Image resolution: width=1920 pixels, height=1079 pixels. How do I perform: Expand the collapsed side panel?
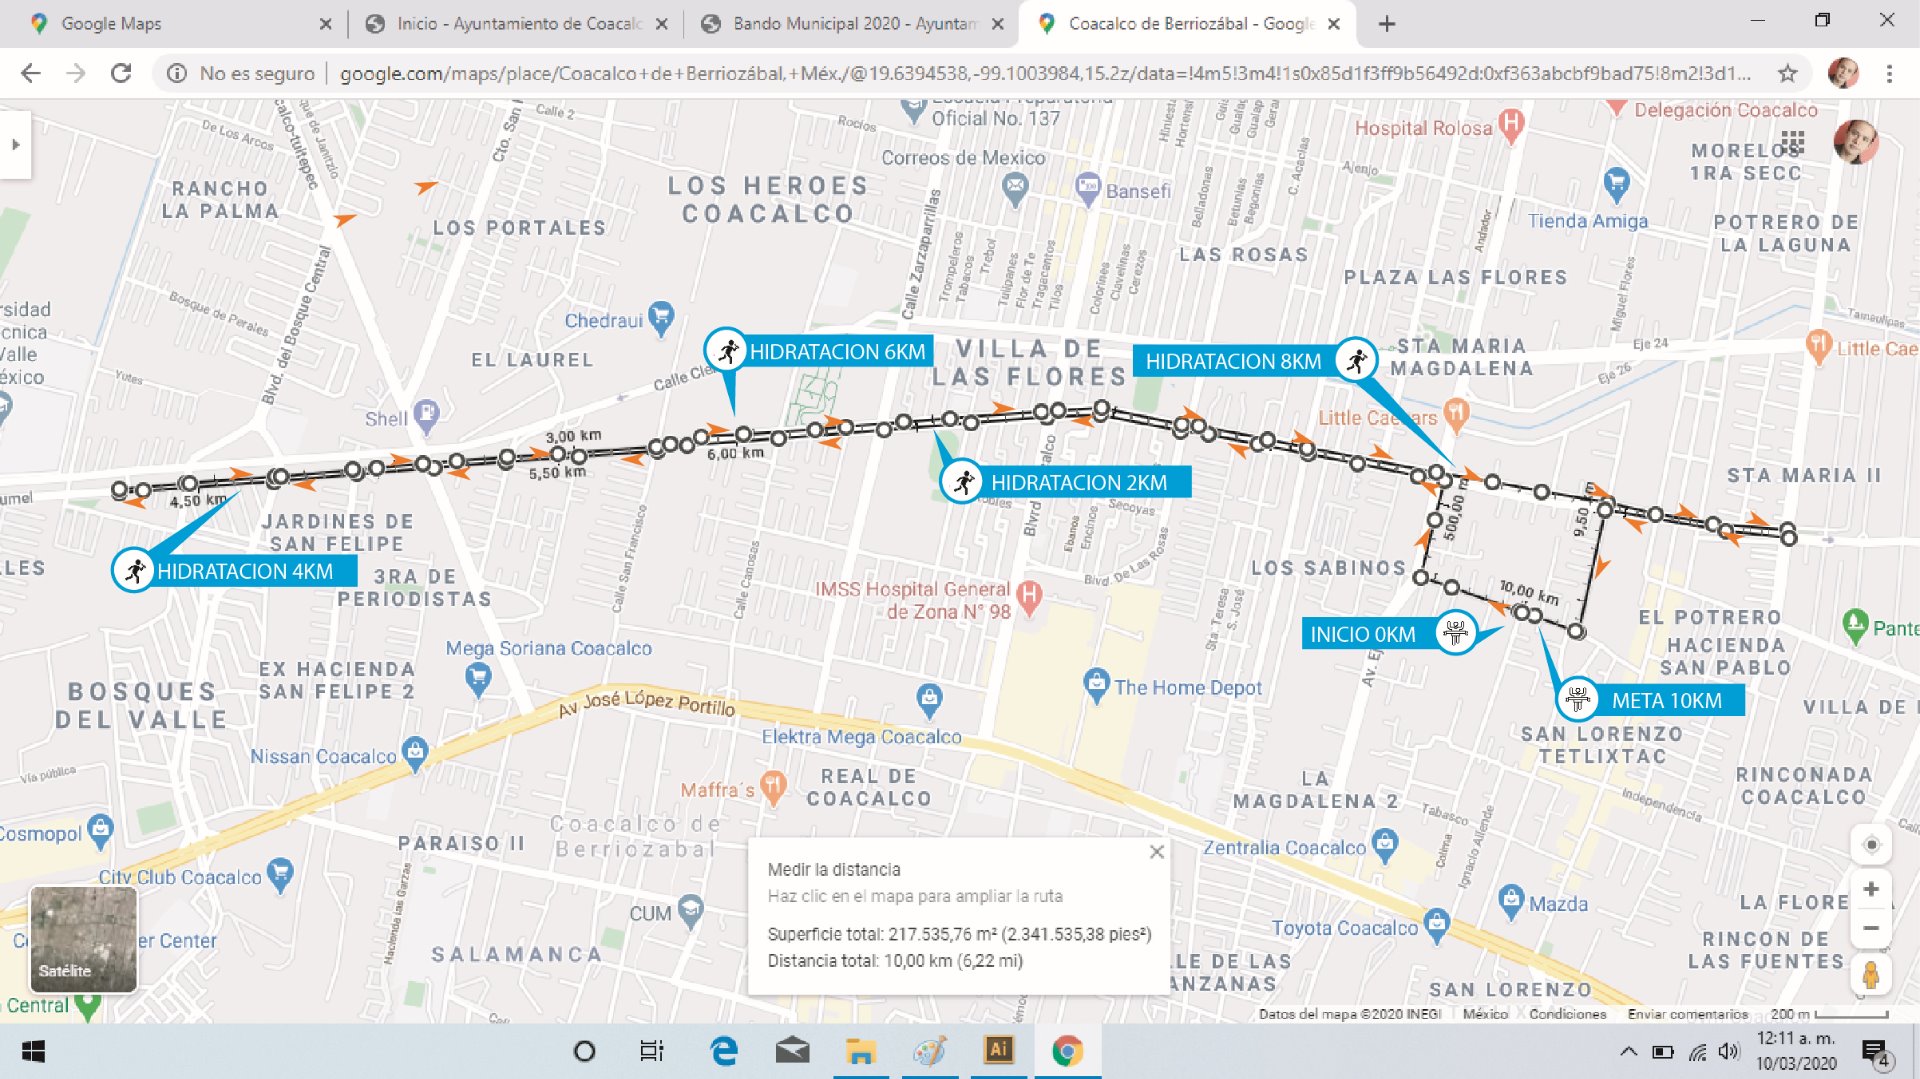15,145
